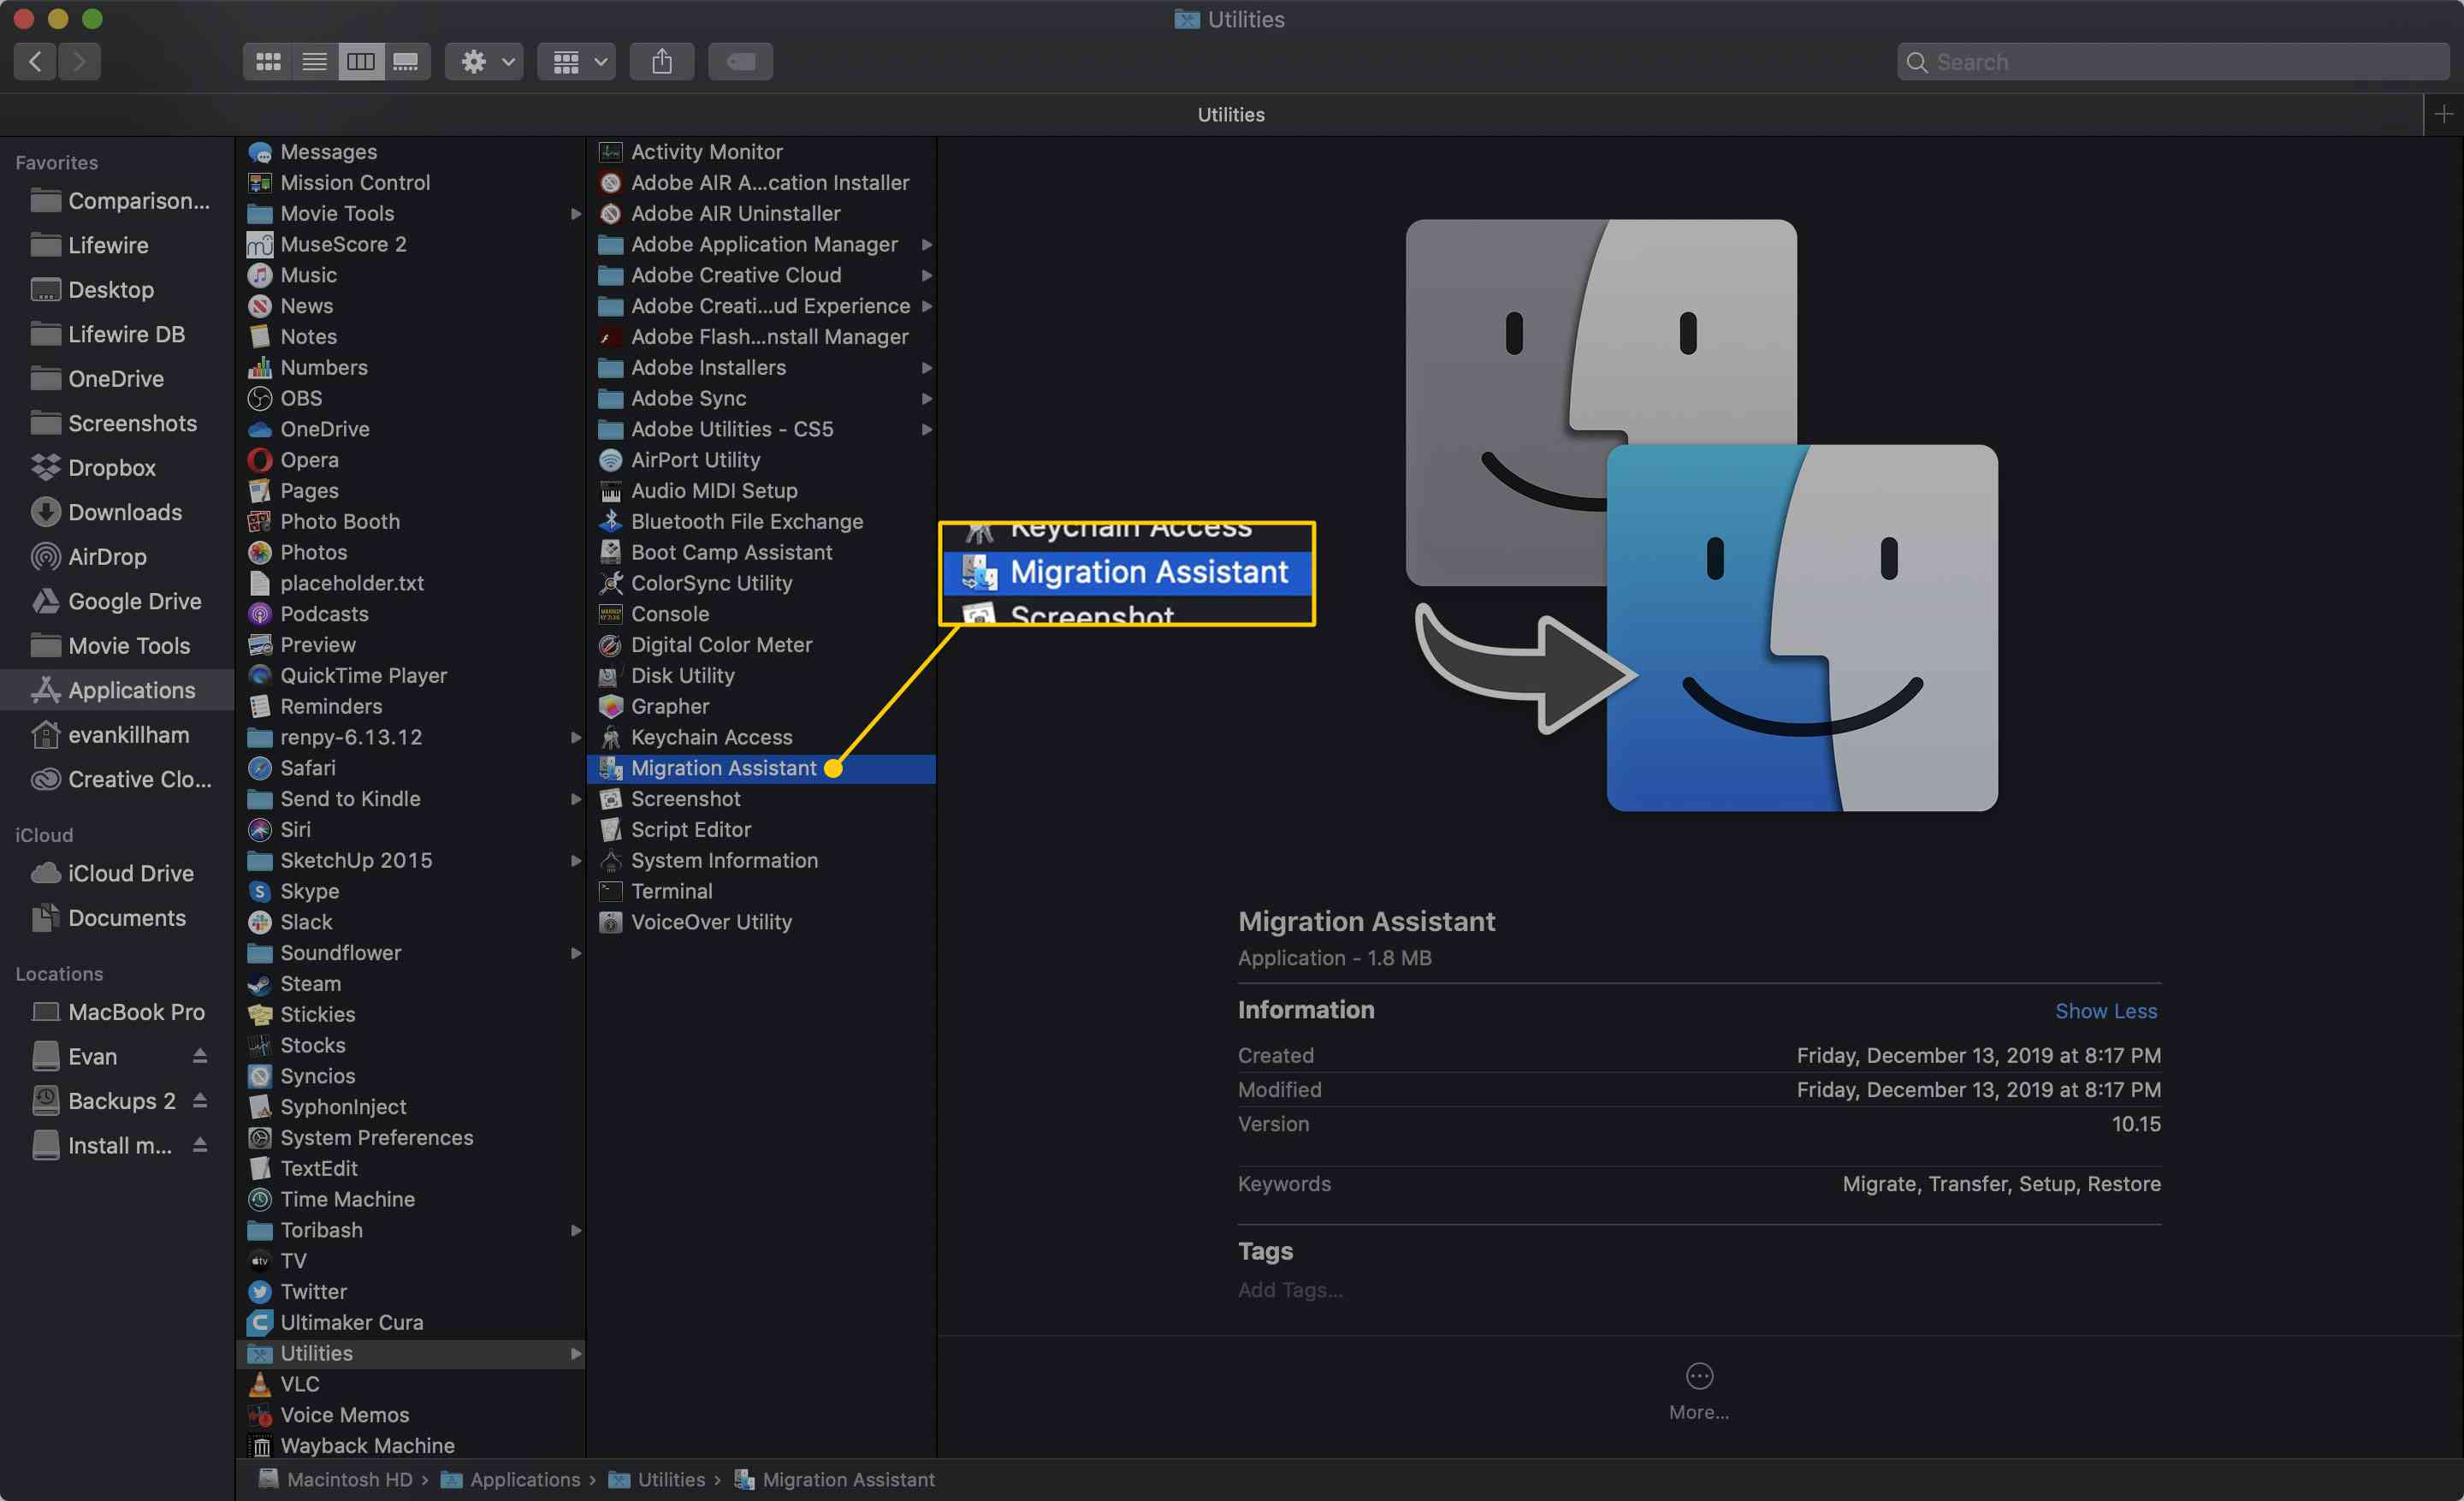Select Bluetooth File Exchange
The height and width of the screenshot is (1501, 2464).
pos(762,521)
